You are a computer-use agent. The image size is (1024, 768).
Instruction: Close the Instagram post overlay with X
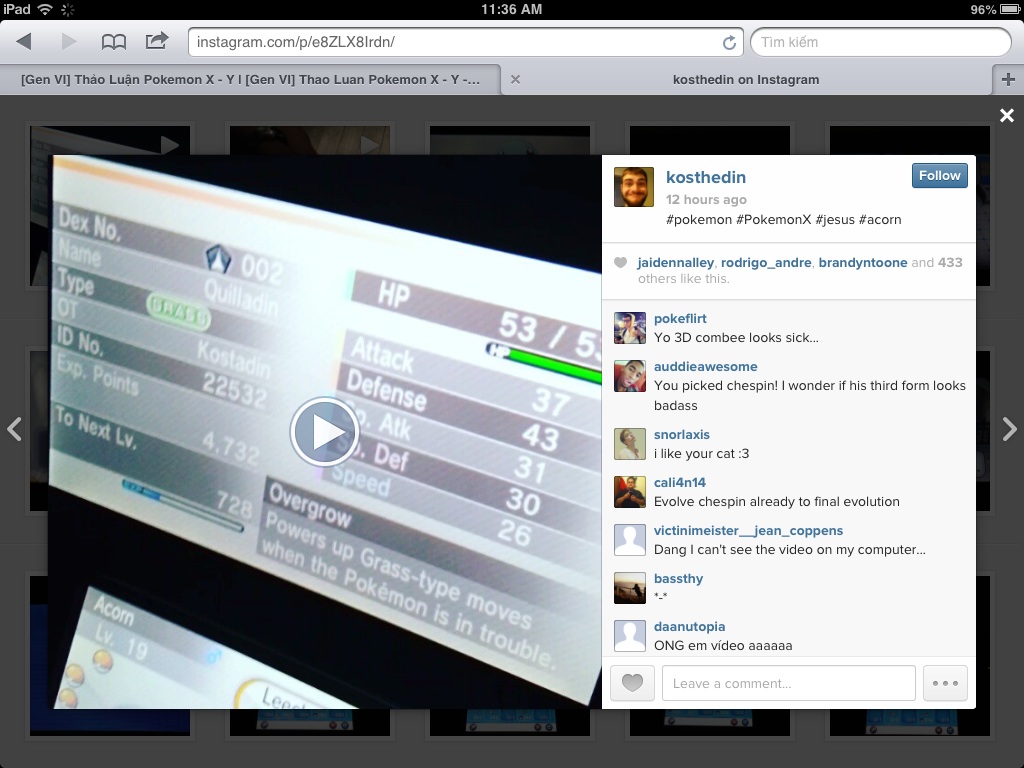pos(1006,116)
